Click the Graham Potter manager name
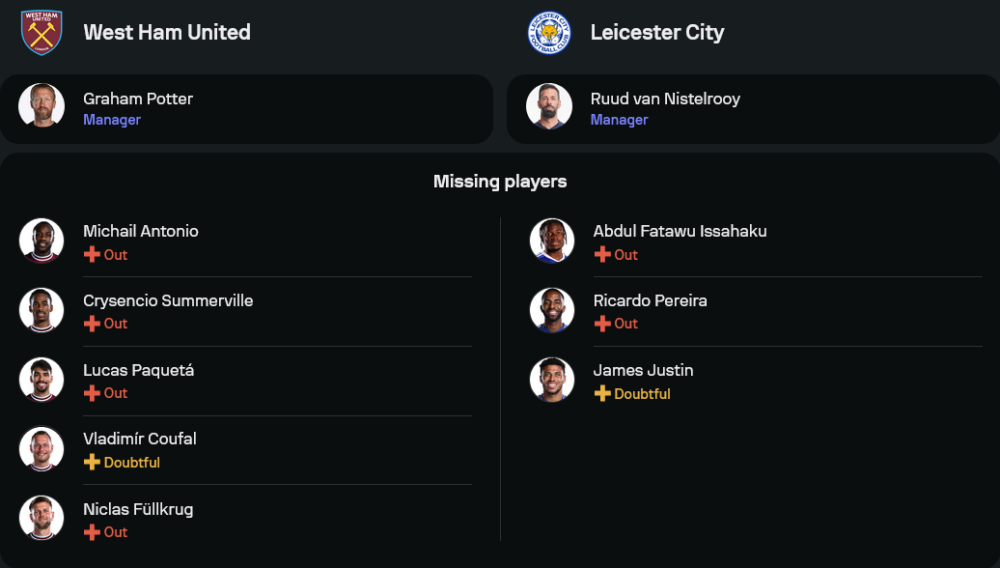 click(x=138, y=99)
